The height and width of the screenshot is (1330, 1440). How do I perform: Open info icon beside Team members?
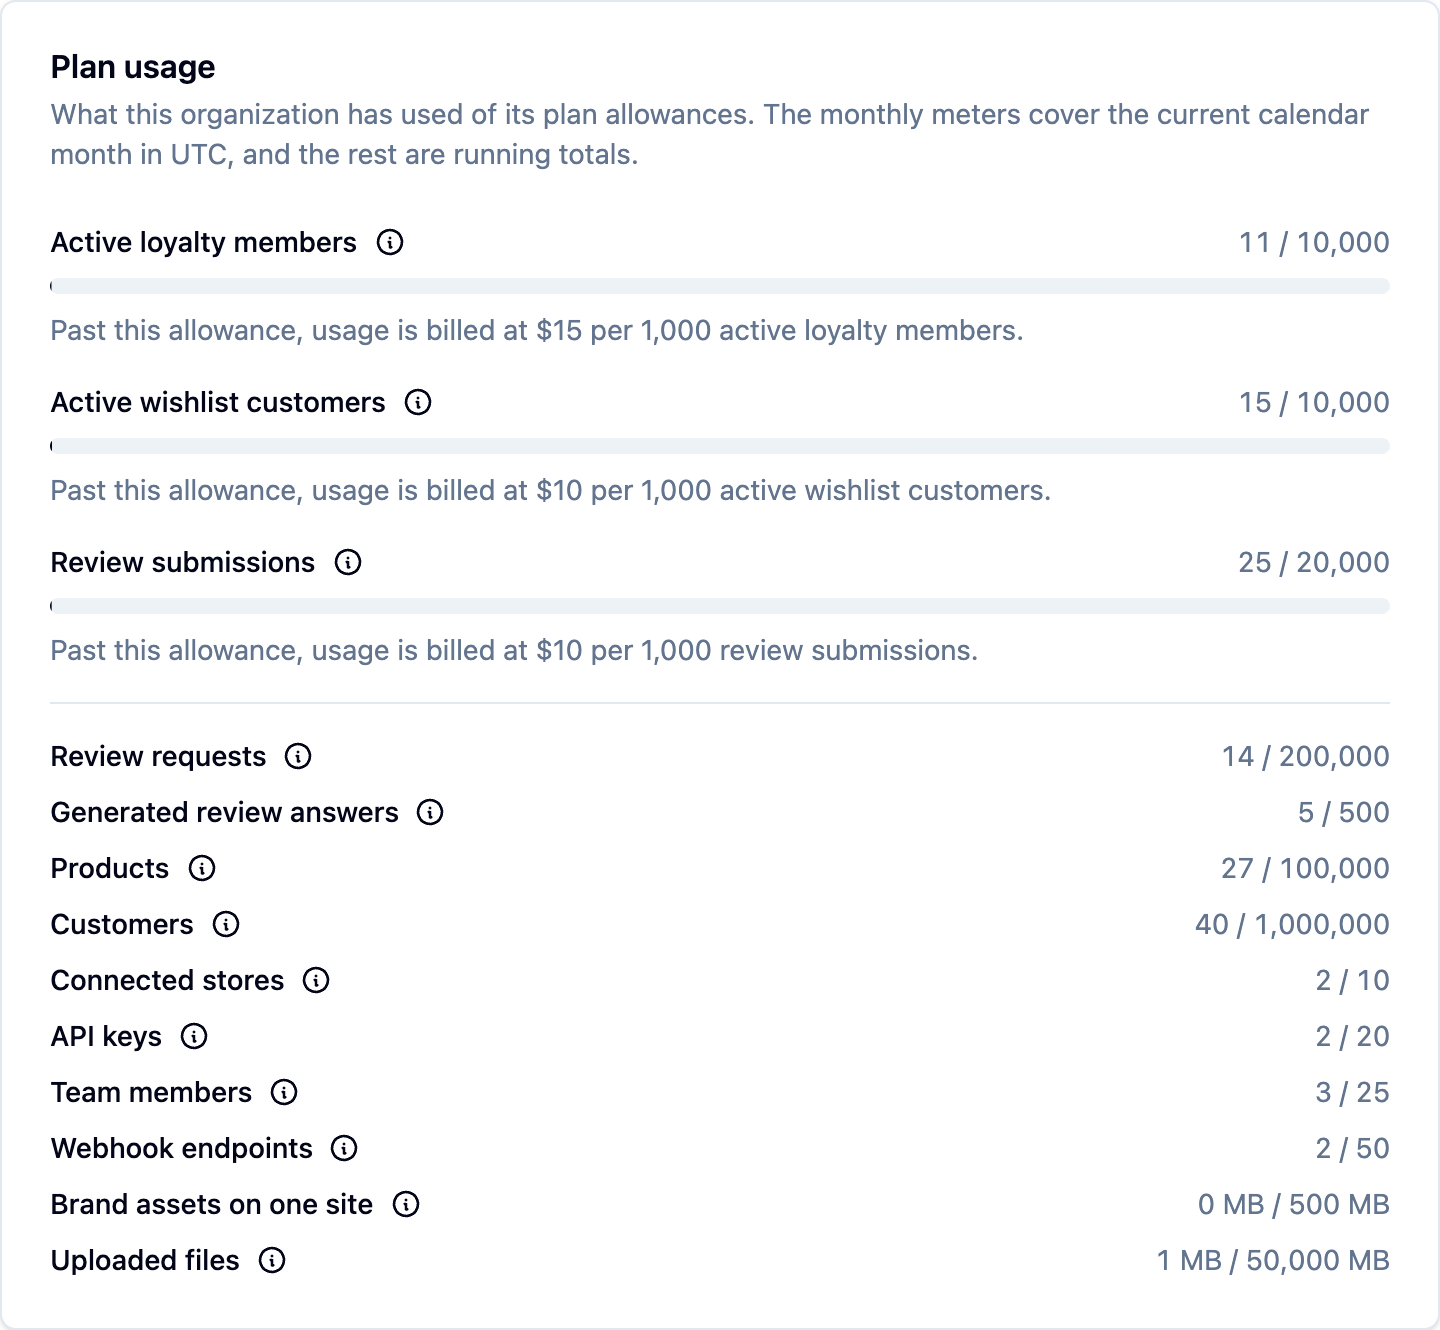click(x=284, y=1092)
